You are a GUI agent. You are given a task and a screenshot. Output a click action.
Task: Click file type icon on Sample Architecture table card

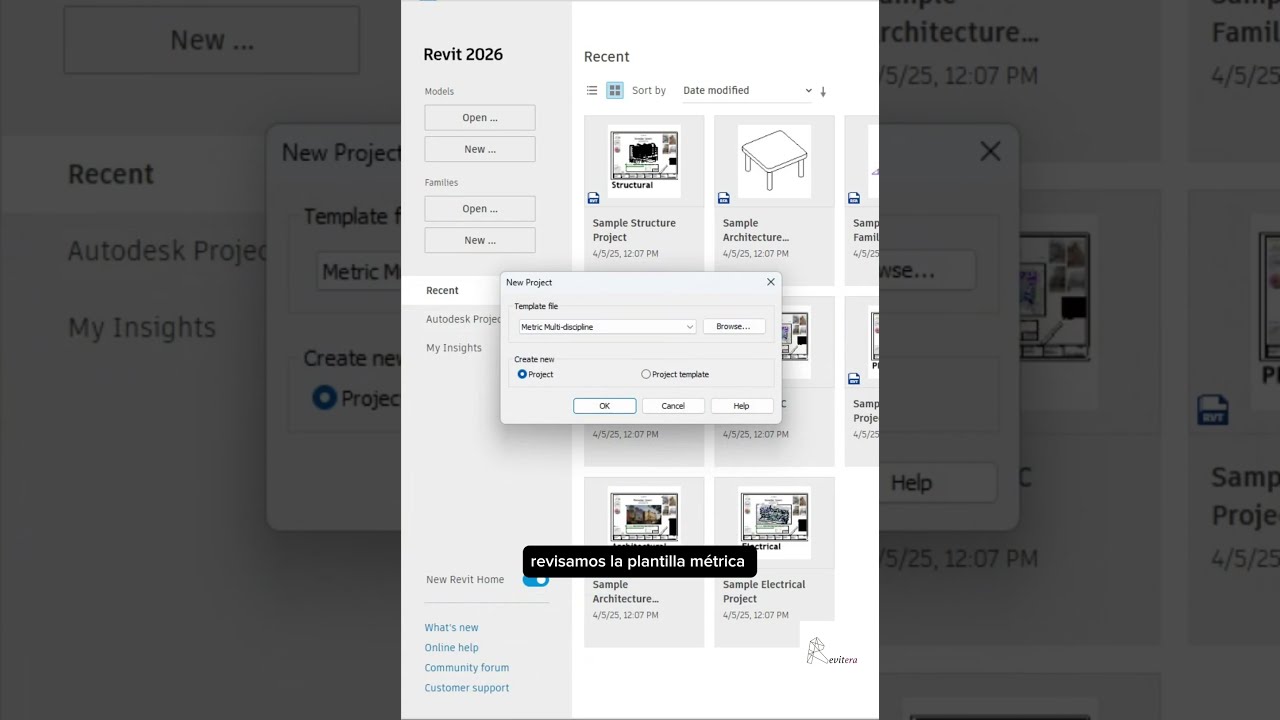724,198
